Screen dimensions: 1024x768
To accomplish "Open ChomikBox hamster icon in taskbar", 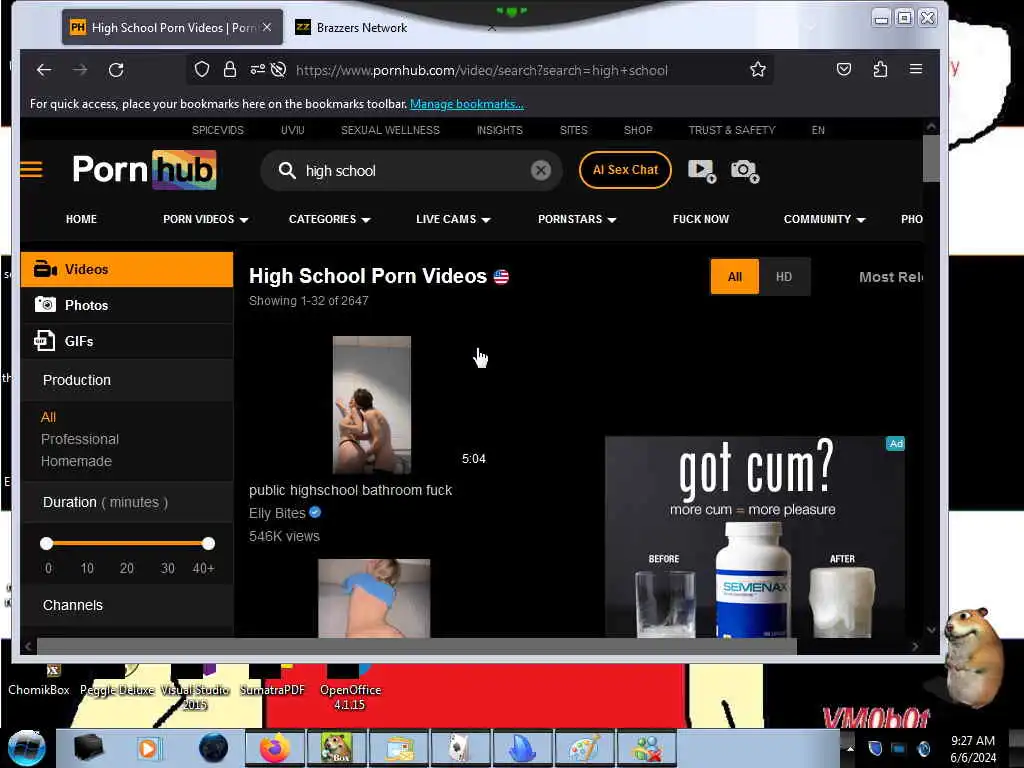I will coord(336,748).
